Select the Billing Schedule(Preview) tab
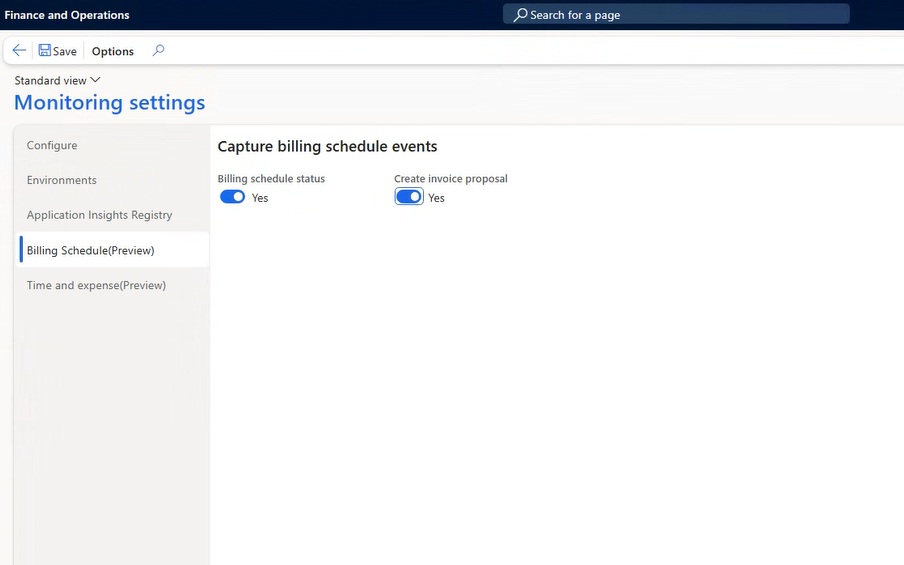The height and width of the screenshot is (565, 904). tap(91, 250)
